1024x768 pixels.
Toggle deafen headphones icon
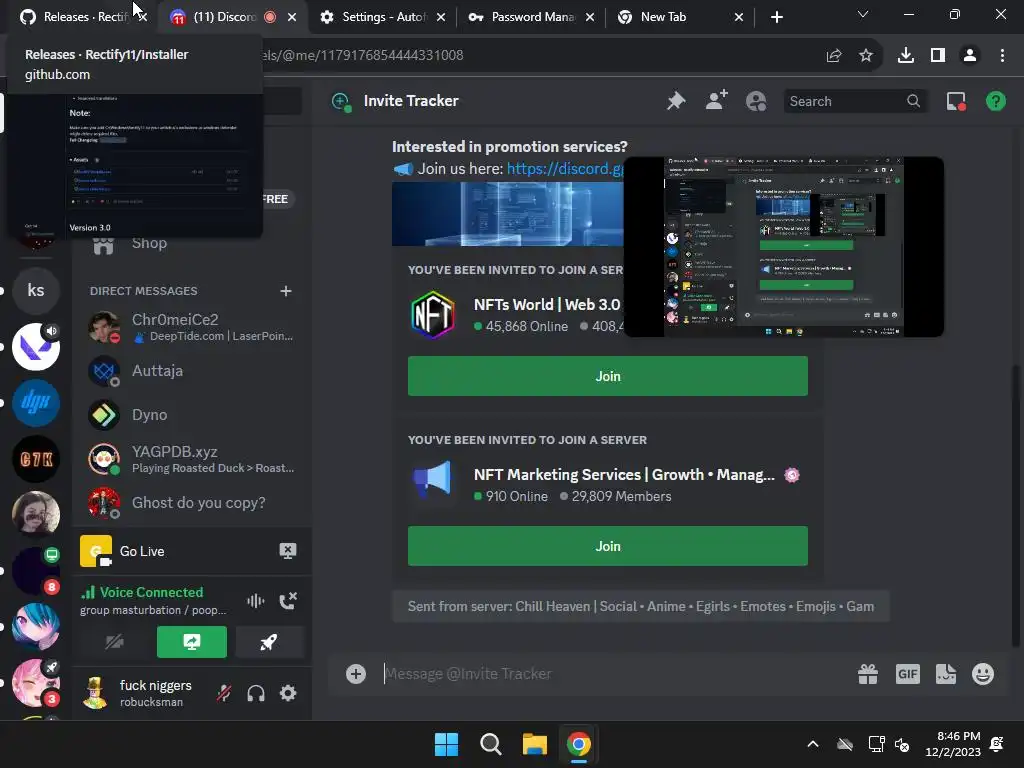pos(256,693)
